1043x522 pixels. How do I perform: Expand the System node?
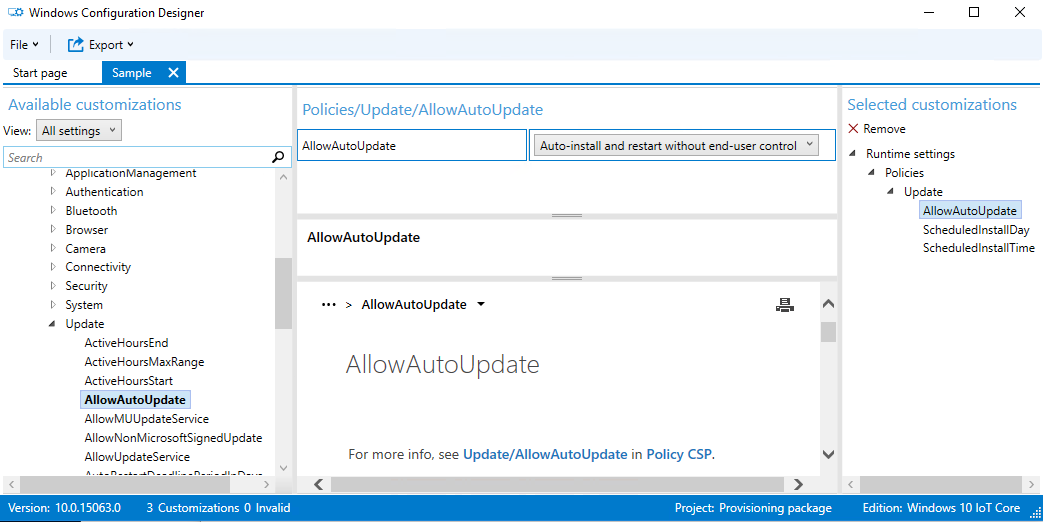[x=53, y=305]
